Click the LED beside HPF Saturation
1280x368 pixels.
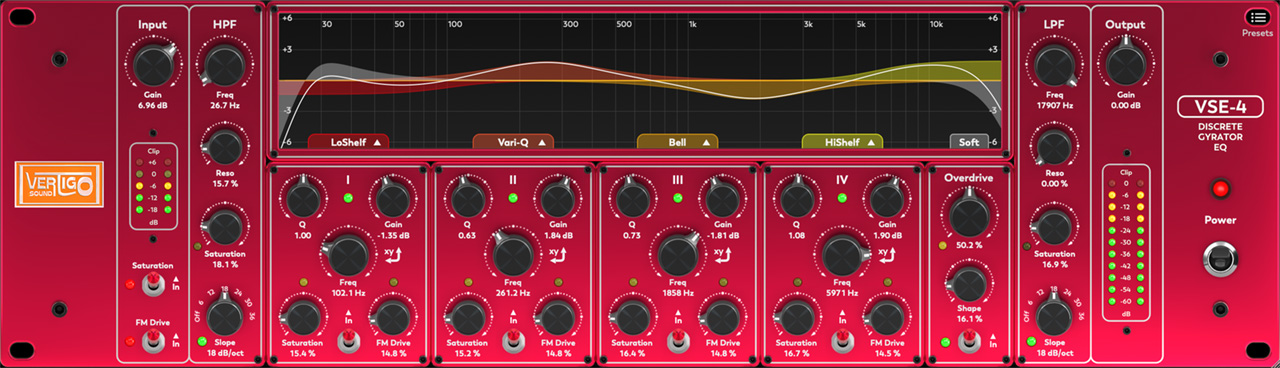coord(199,245)
